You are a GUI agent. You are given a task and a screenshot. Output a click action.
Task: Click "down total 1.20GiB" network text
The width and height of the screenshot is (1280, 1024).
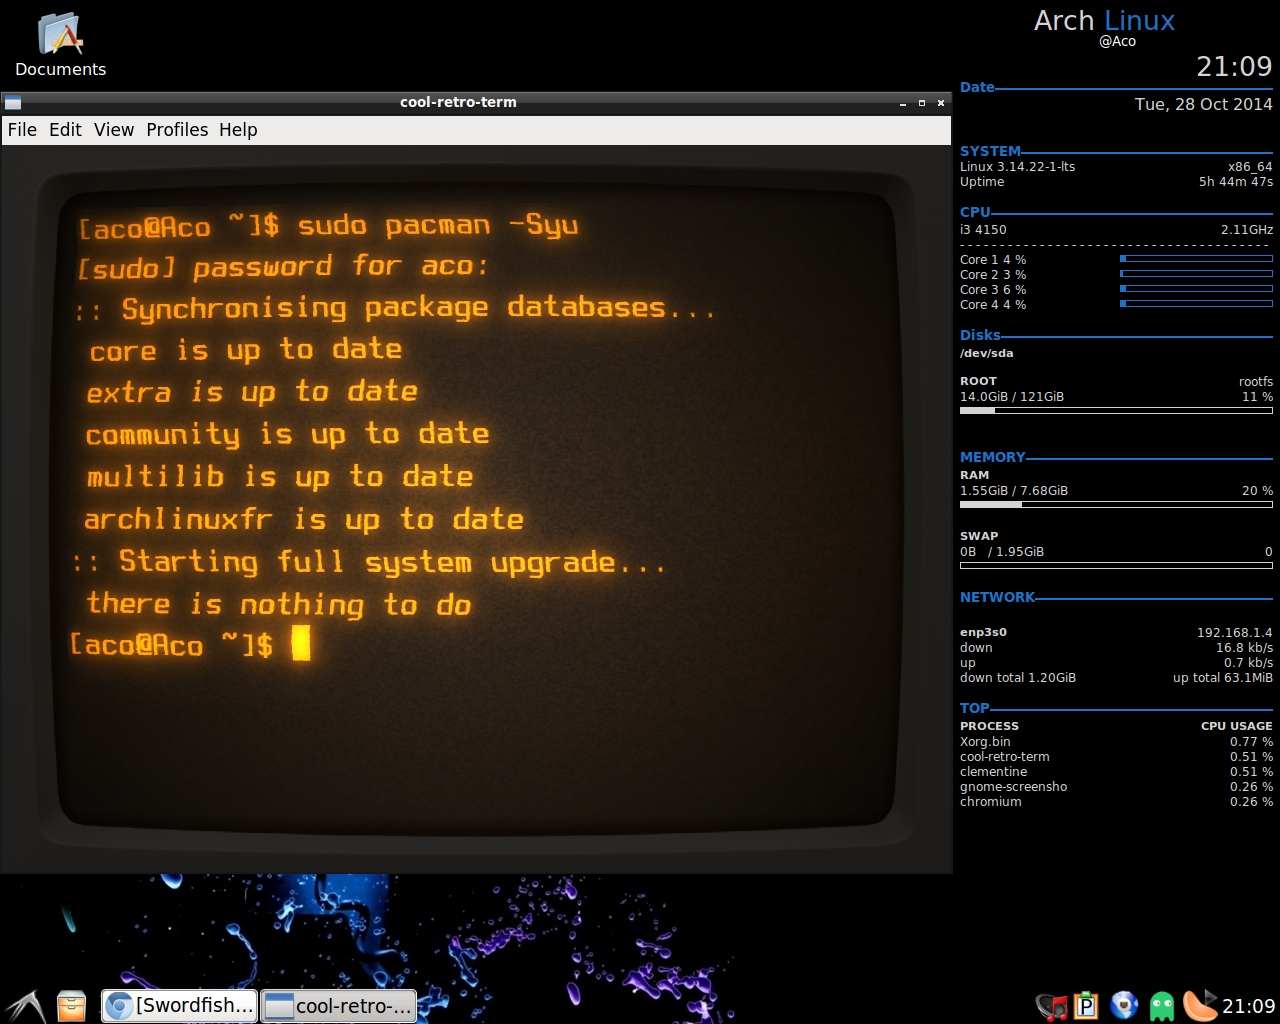[1018, 678]
